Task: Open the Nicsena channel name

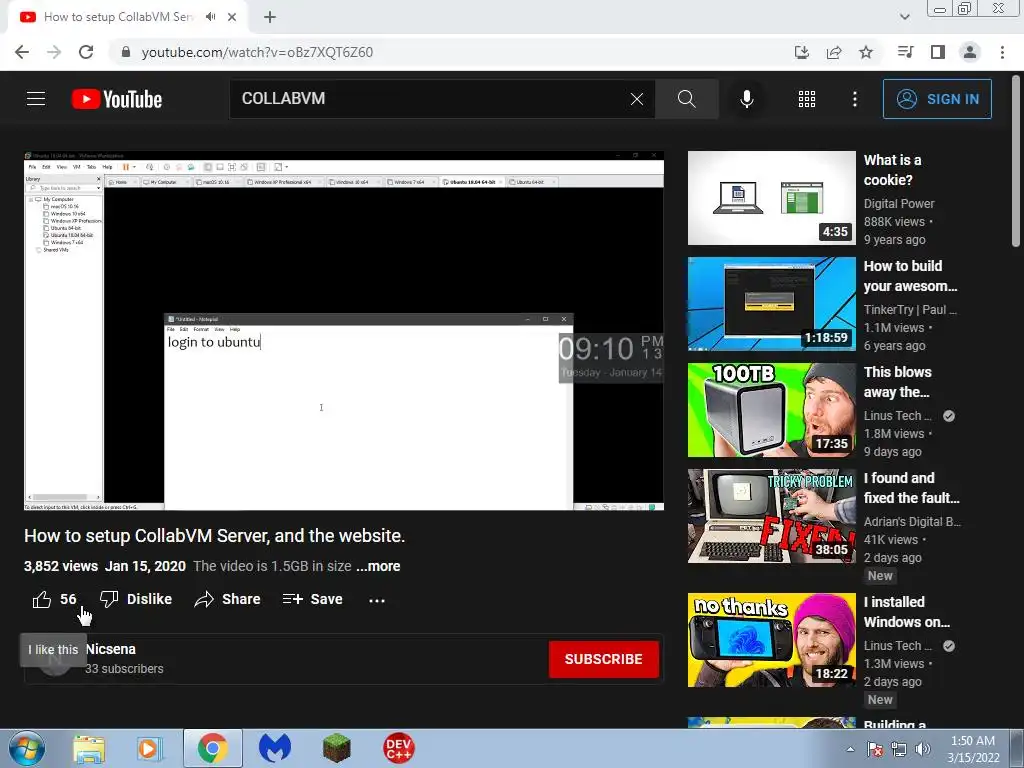Action: [x=110, y=649]
